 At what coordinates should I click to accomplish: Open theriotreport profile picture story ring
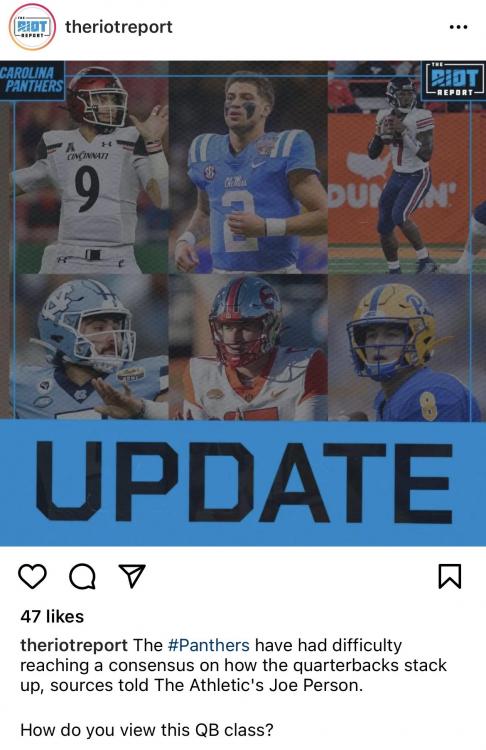pyautogui.click(x=32, y=27)
